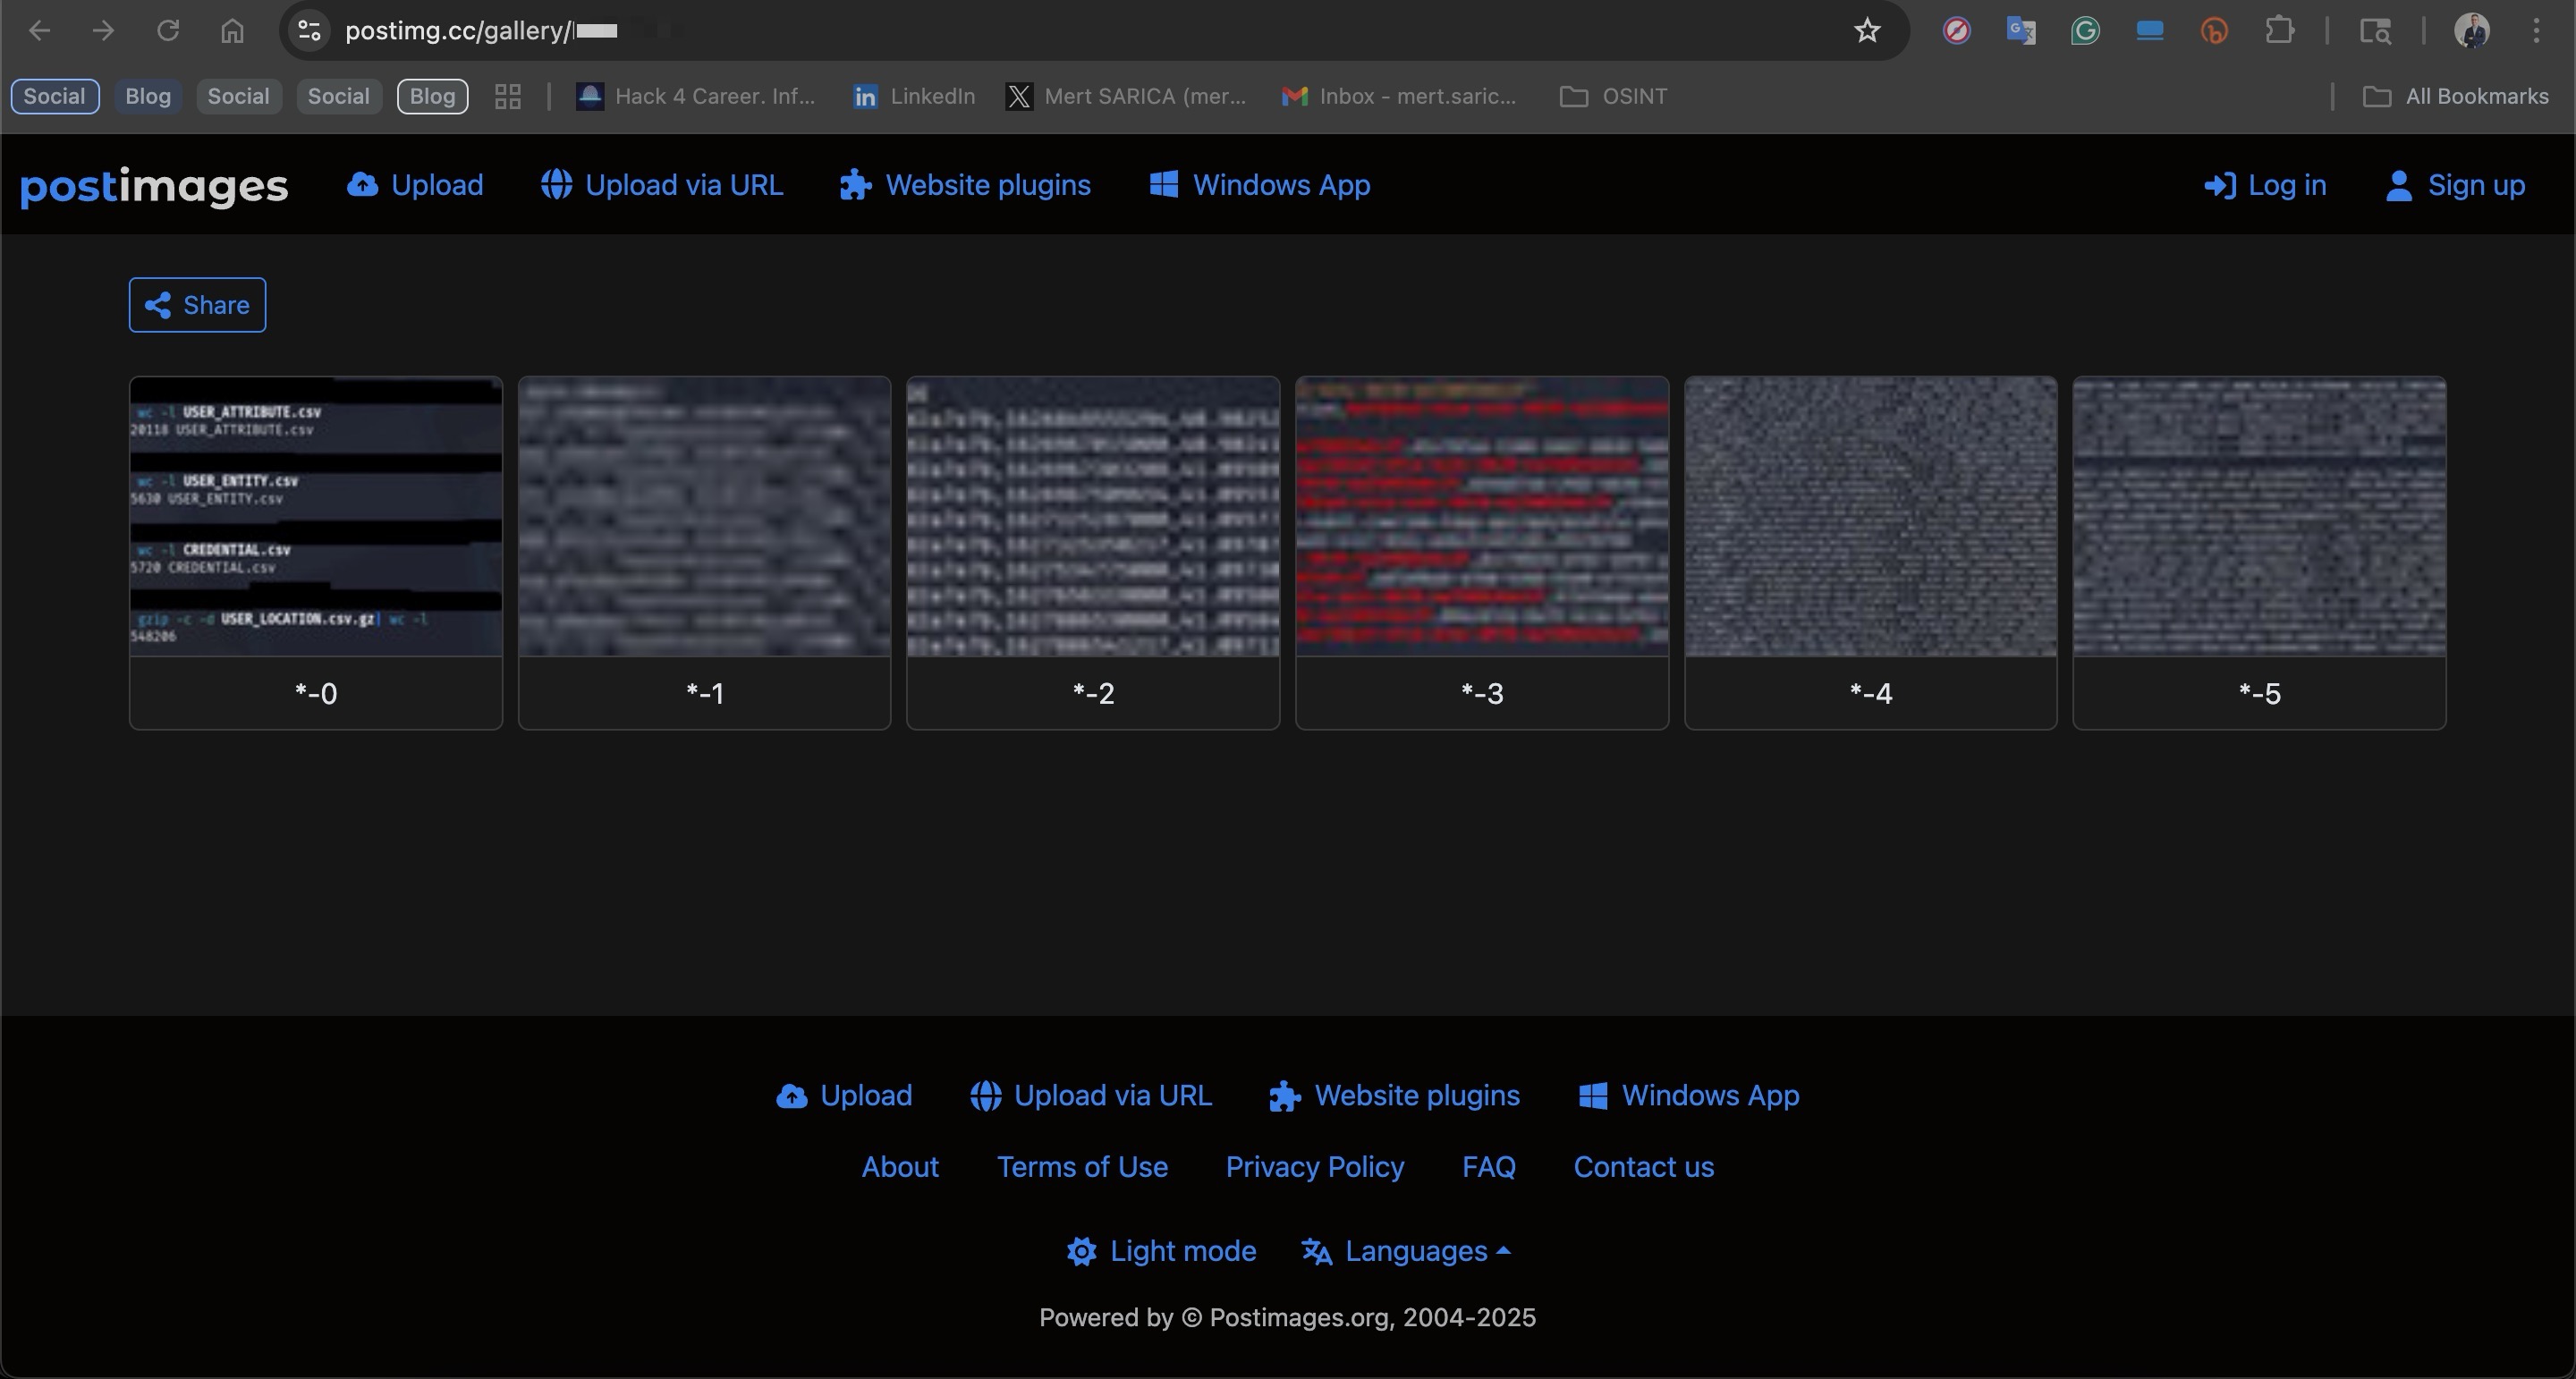Click the Grammarly extension icon
This screenshot has height=1379, width=2576.
click(2085, 31)
